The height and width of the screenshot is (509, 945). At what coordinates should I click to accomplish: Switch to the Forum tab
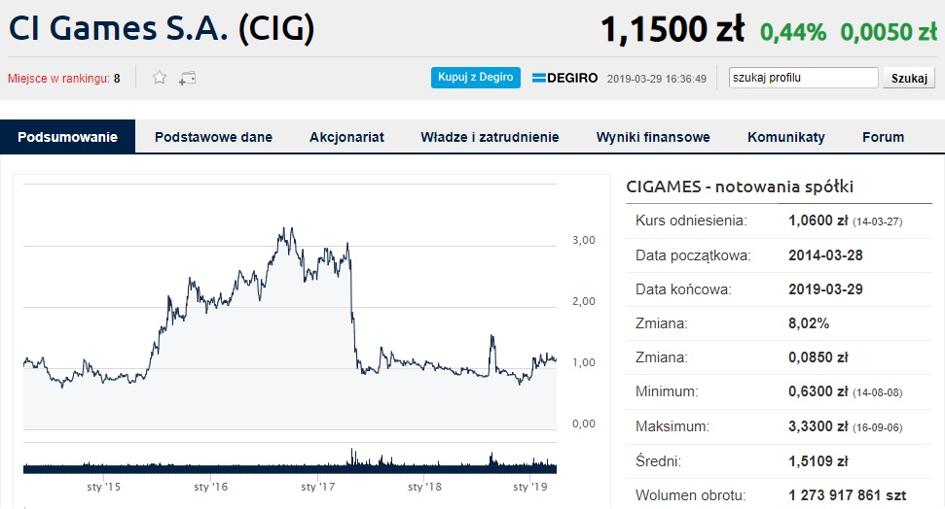(882, 137)
